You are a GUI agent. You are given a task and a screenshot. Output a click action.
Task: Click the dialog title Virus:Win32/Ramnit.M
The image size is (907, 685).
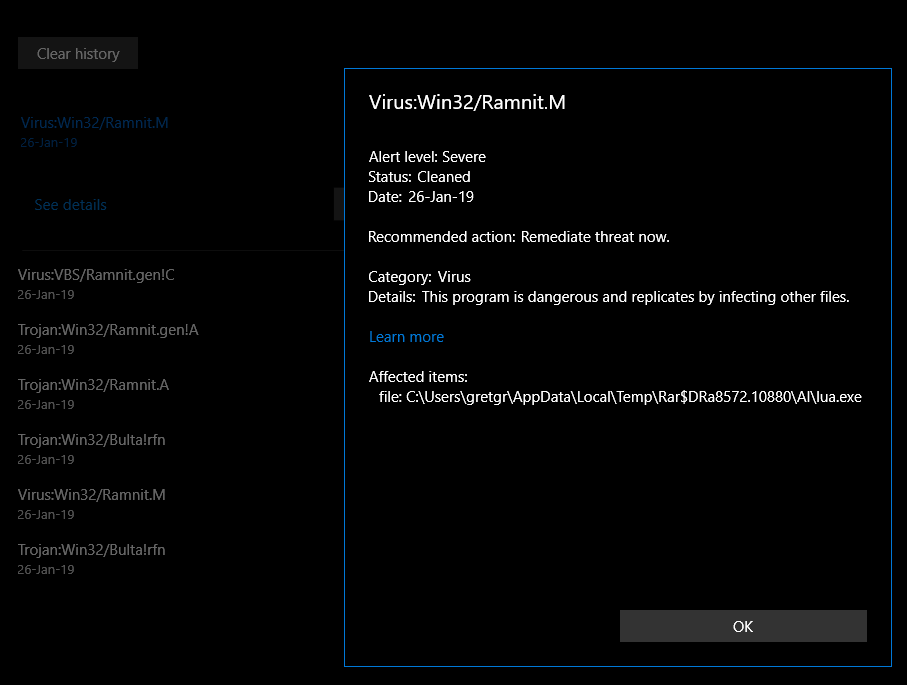tap(467, 102)
